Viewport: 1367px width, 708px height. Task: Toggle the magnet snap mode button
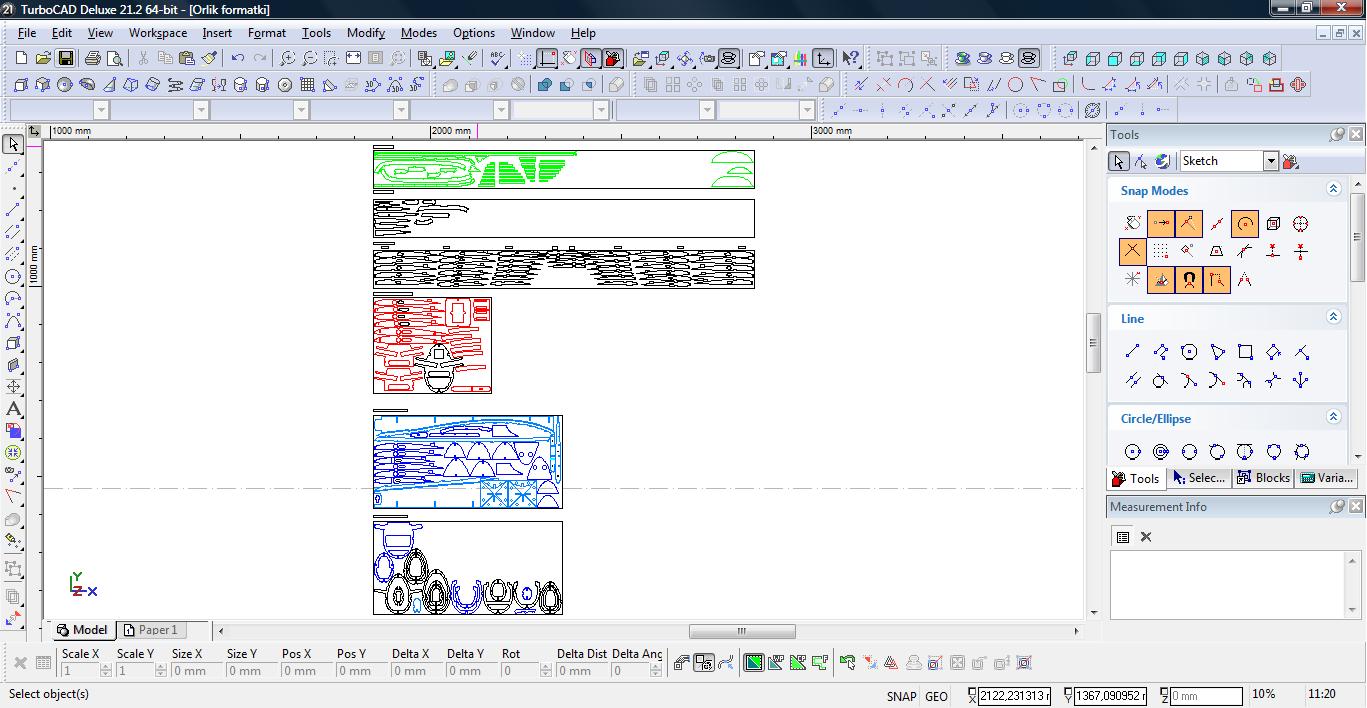[x=1188, y=280]
